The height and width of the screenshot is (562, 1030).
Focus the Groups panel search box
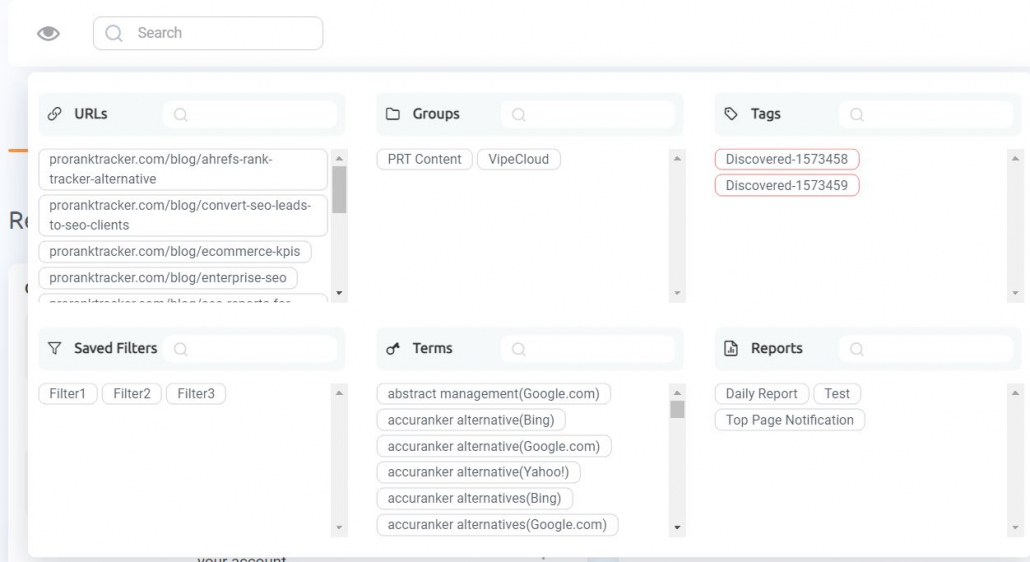click(588, 114)
